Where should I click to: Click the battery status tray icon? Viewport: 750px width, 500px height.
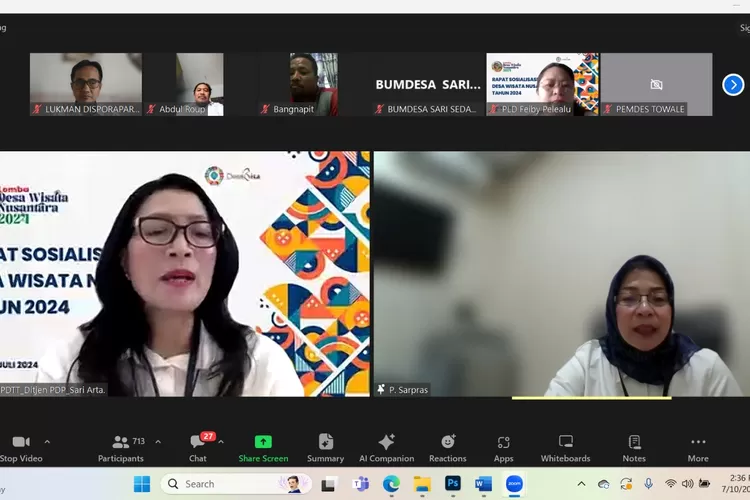[704, 484]
